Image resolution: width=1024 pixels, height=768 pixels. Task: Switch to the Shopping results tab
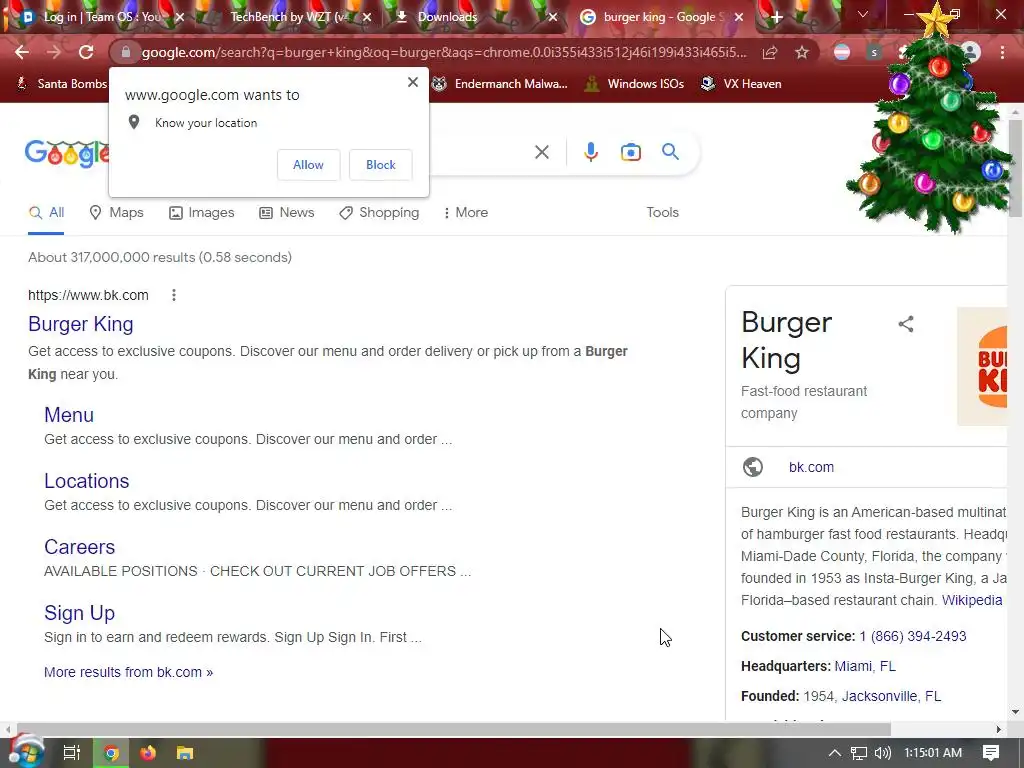[x=379, y=212]
